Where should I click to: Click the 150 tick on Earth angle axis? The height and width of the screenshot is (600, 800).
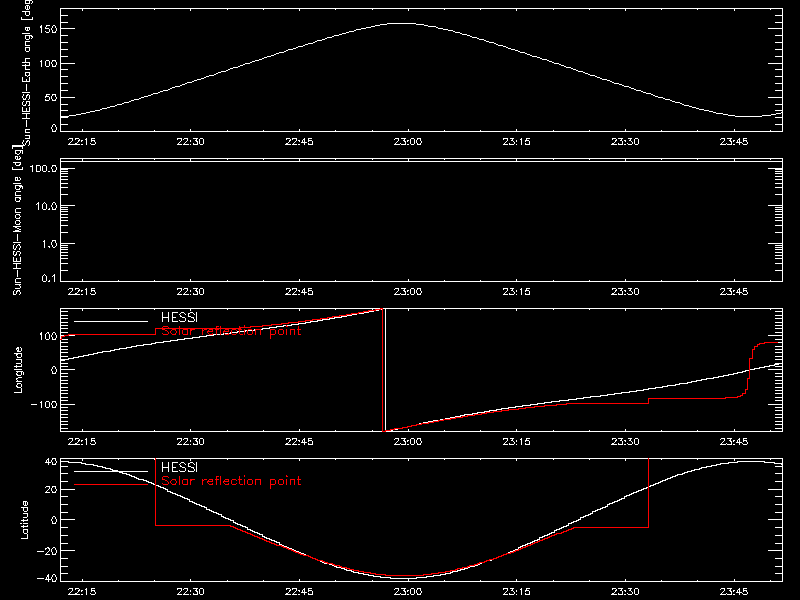[48, 29]
